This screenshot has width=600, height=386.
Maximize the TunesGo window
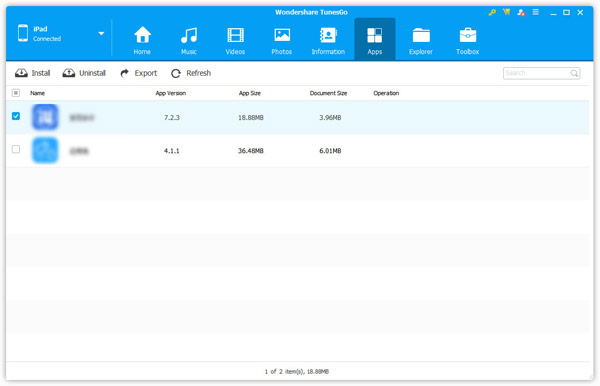(566, 13)
